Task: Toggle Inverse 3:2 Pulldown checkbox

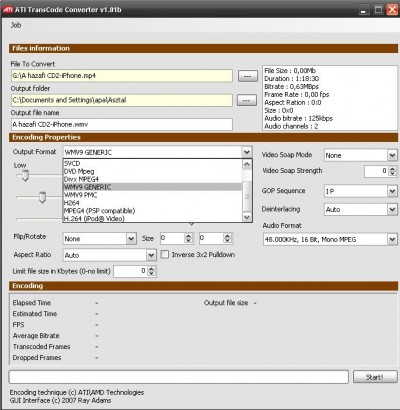Action: (x=165, y=255)
